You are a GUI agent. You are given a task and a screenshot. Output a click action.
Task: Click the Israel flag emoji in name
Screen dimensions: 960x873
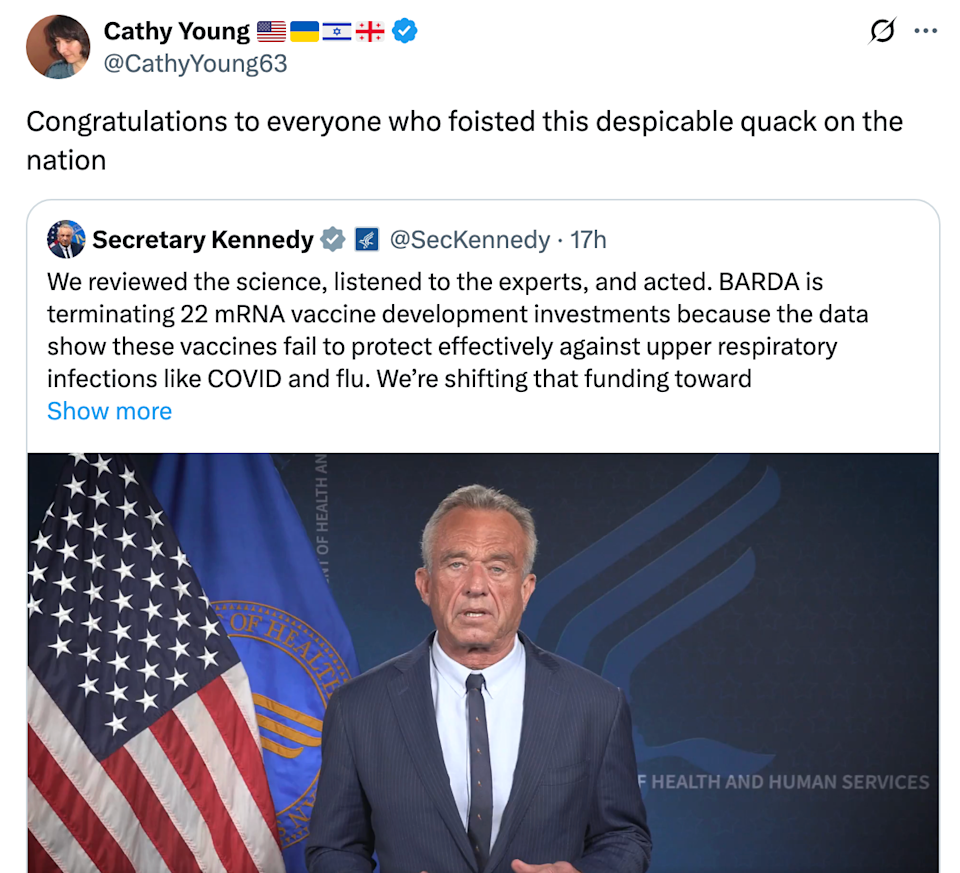[x=337, y=32]
